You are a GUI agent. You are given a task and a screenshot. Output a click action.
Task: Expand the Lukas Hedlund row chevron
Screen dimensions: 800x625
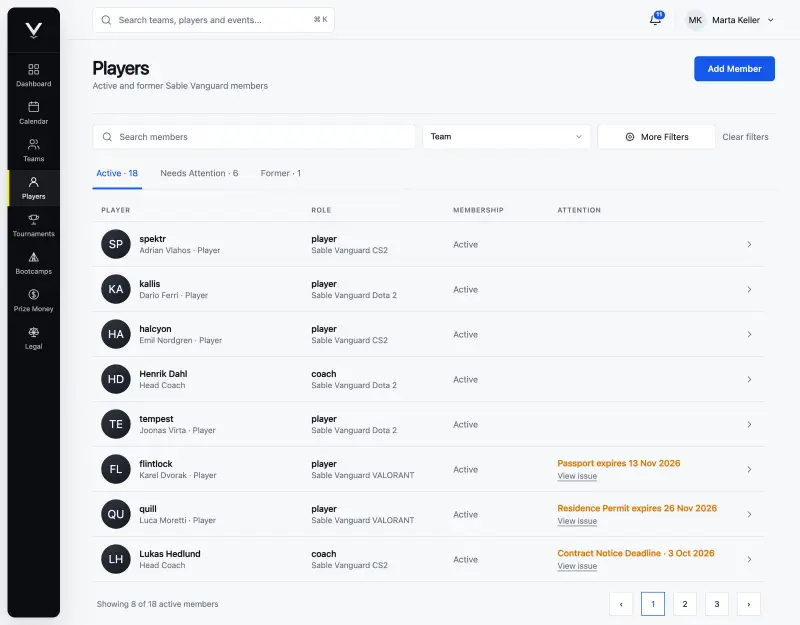point(749,559)
